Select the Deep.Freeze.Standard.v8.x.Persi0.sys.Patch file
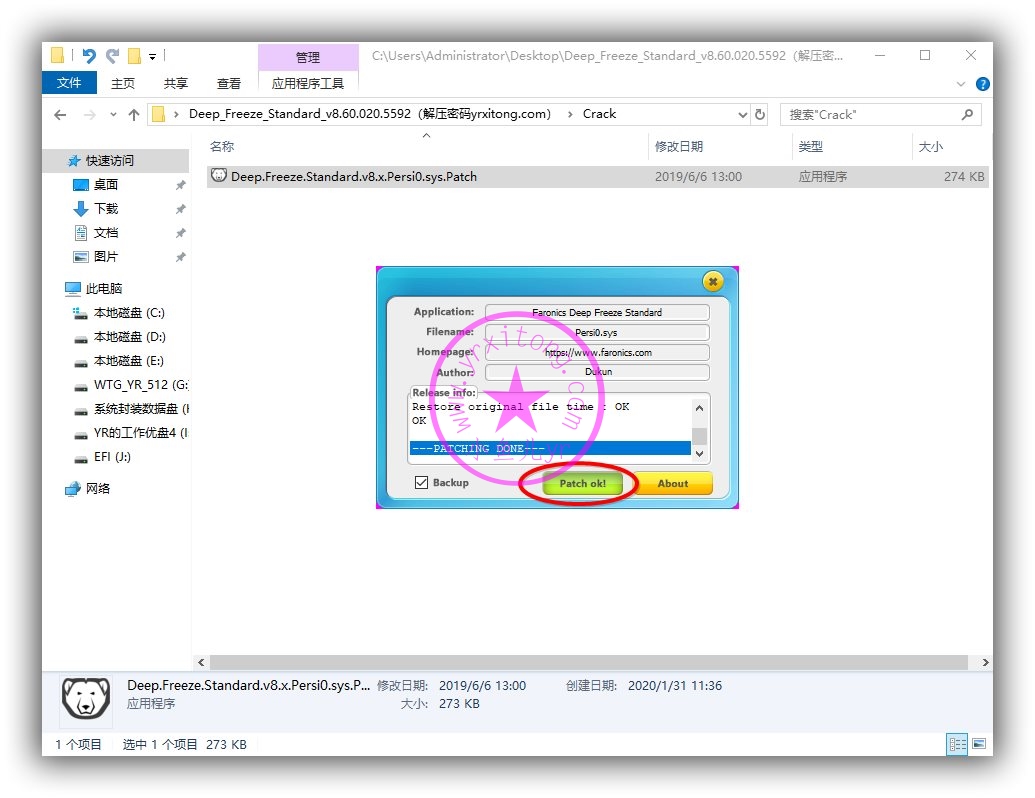This screenshot has height=798, width=1035. coord(597,176)
